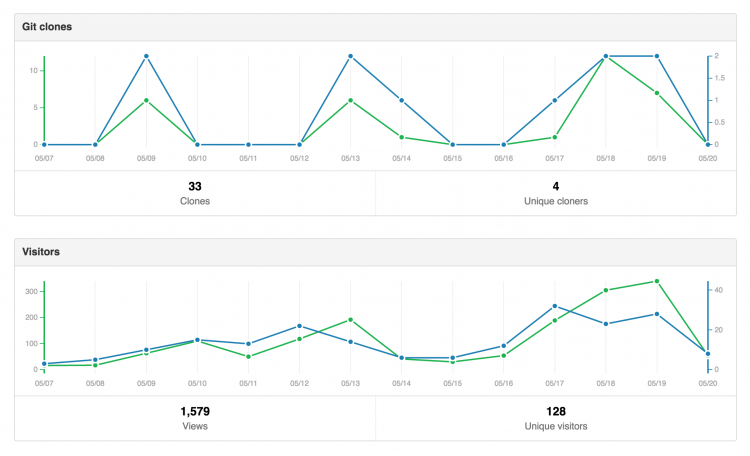Select the 'Clones' label
The image size is (750, 456).
pos(195,201)
